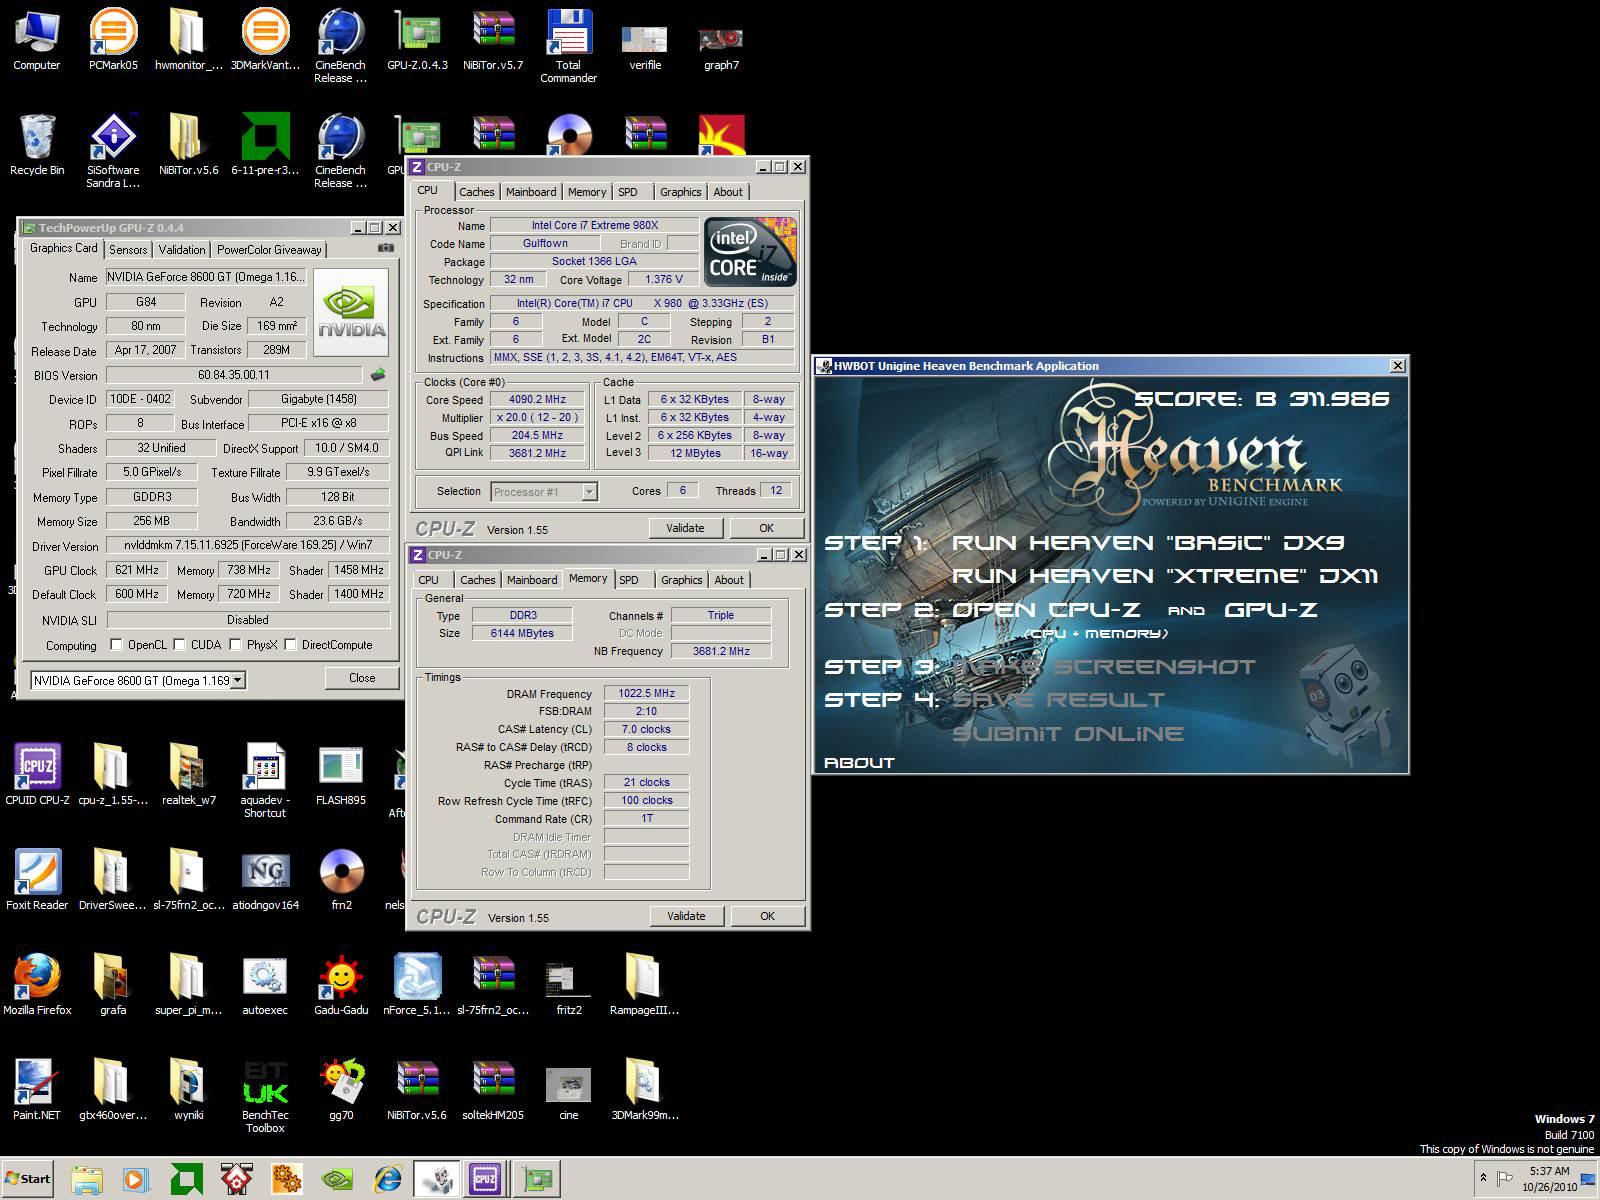Click the BIOS Version field in GPU-Z
The width and height of the screenshot is (1600, 1200).
click(233, 375)
